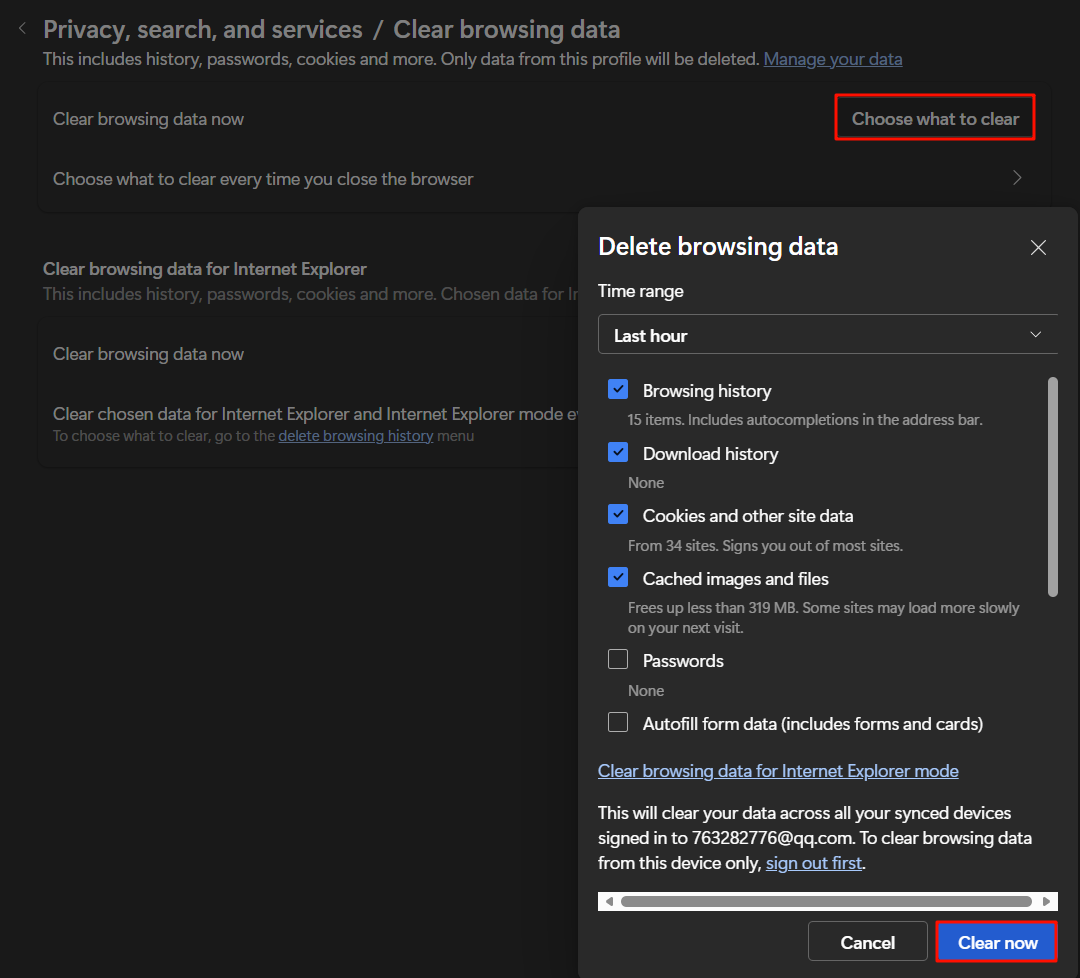Check Autofill form data option

[x=618, y=723]
